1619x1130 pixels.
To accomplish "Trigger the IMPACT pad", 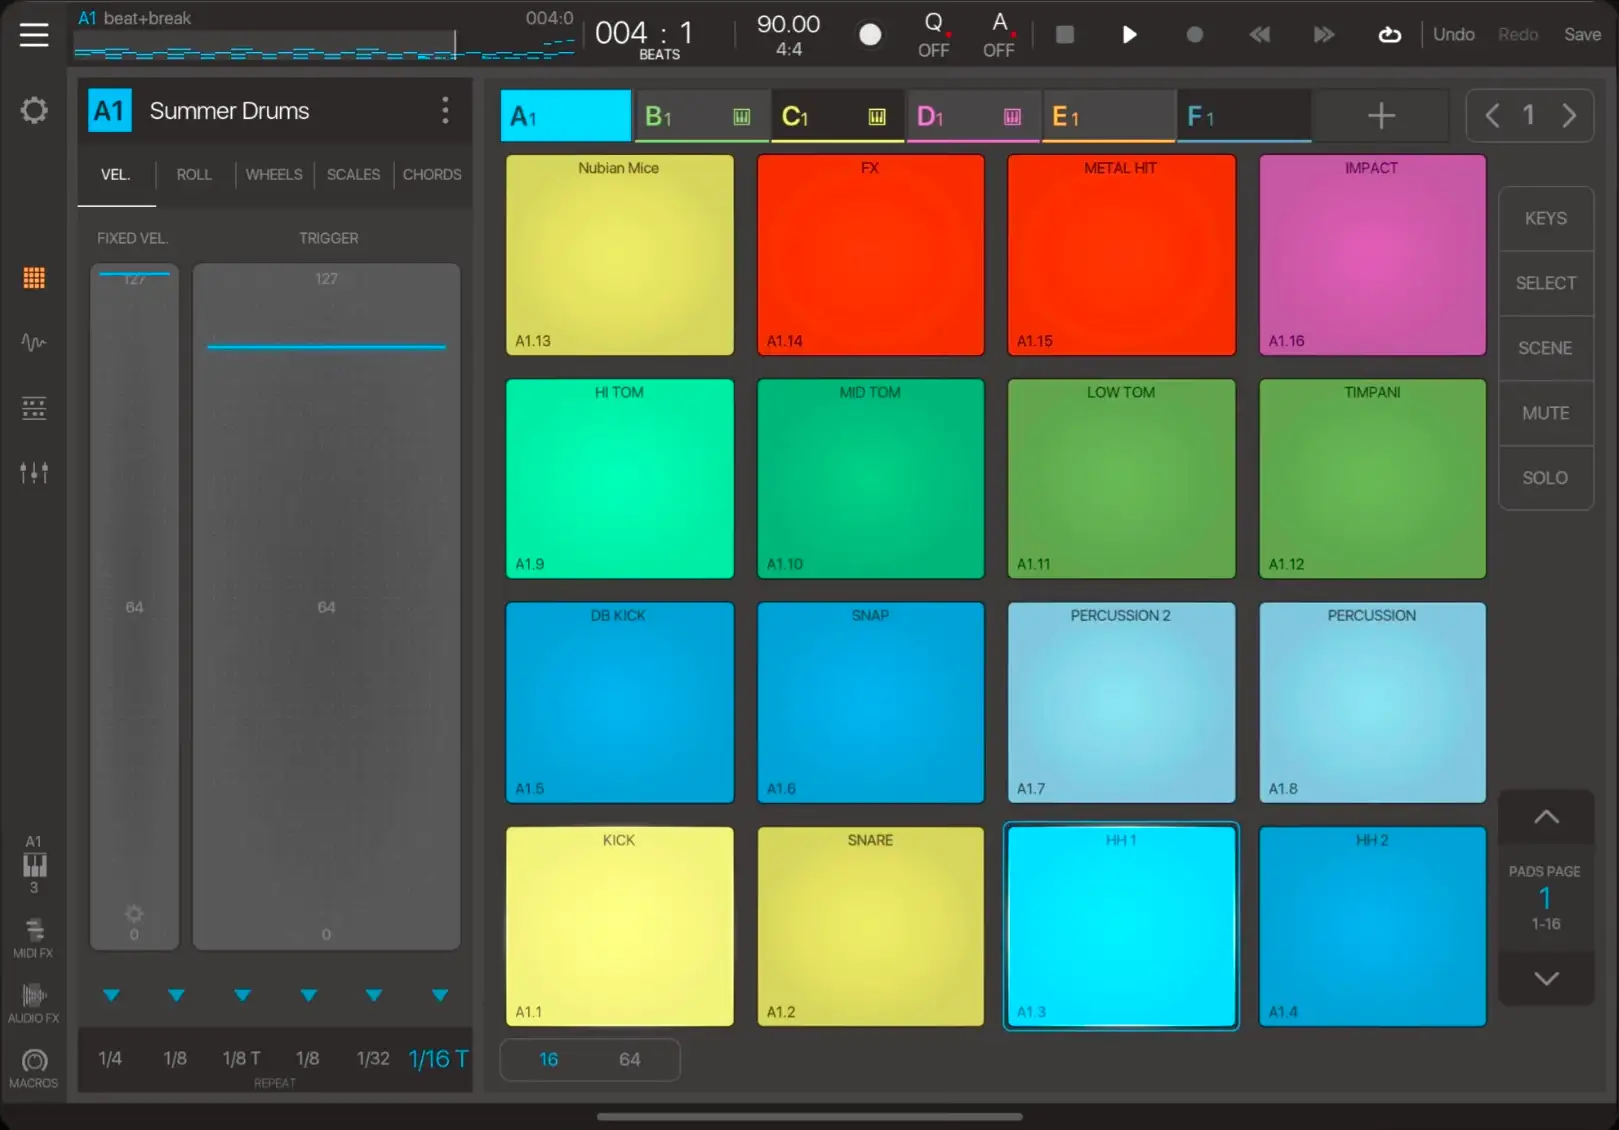I will click(x=1372, y=255).
